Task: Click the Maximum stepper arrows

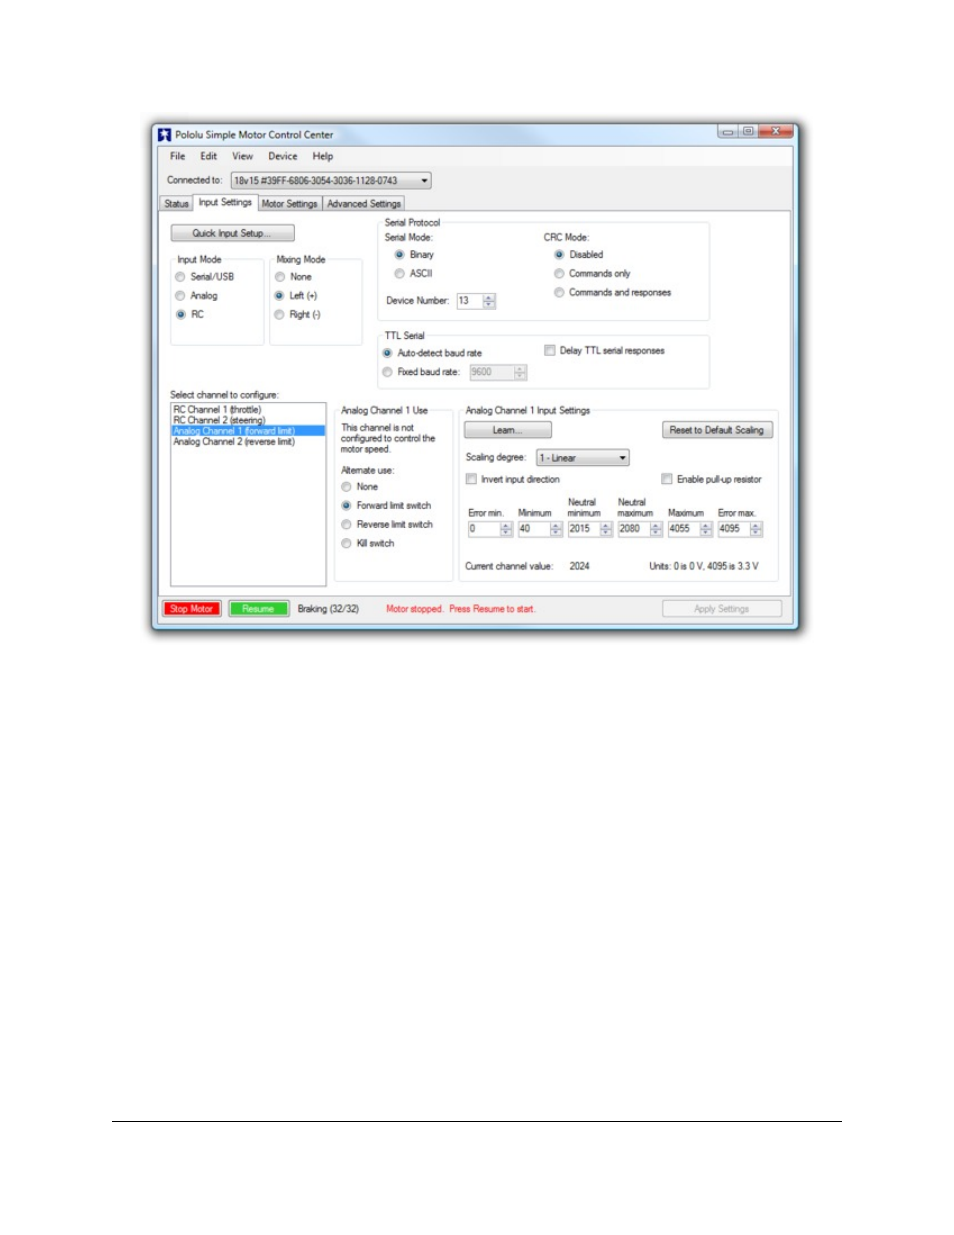Action: click(706, 529)
